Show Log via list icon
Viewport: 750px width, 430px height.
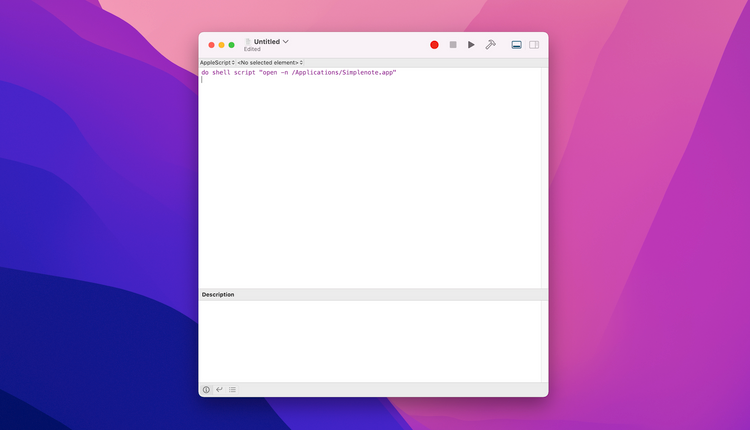(232, 389)
